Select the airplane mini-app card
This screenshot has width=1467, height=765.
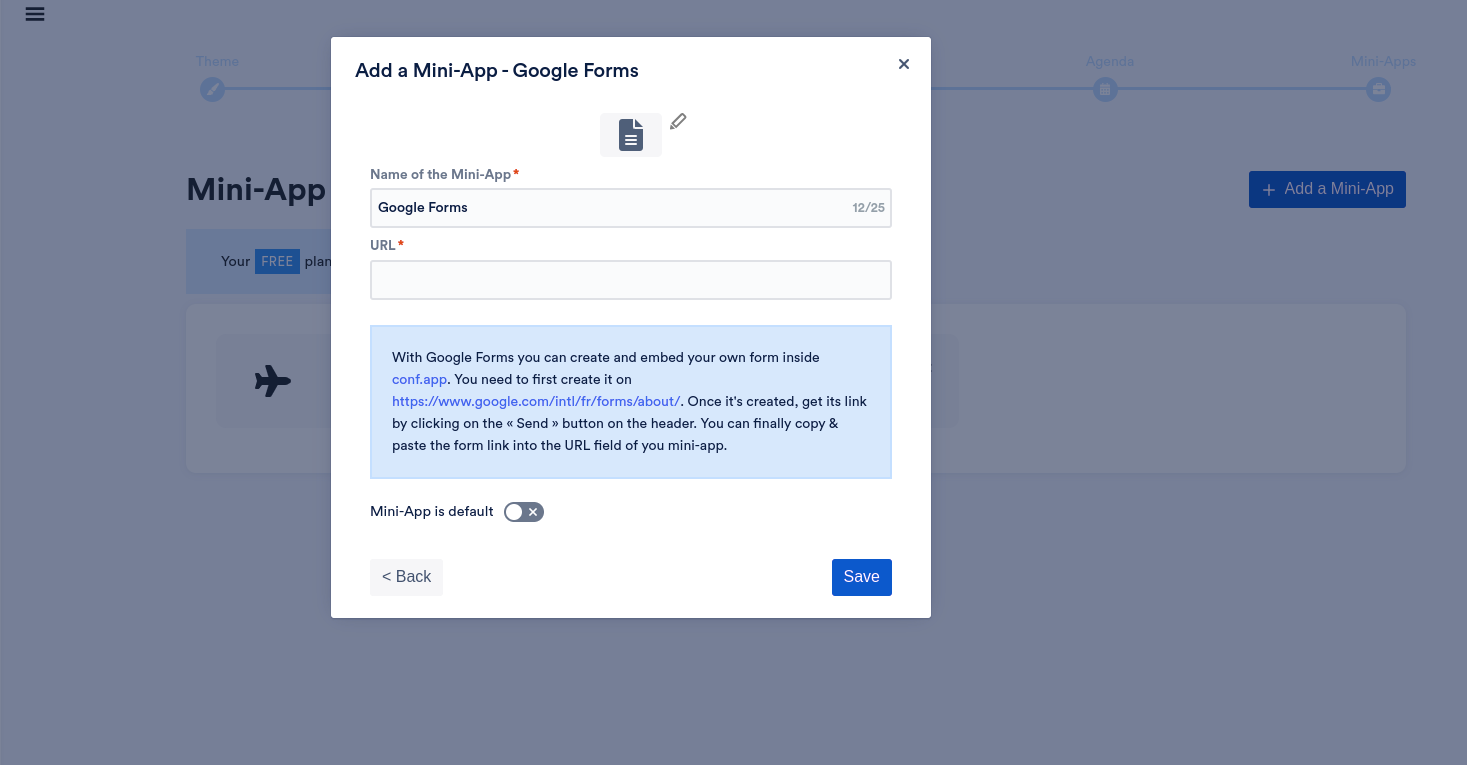tap(272, 381)
